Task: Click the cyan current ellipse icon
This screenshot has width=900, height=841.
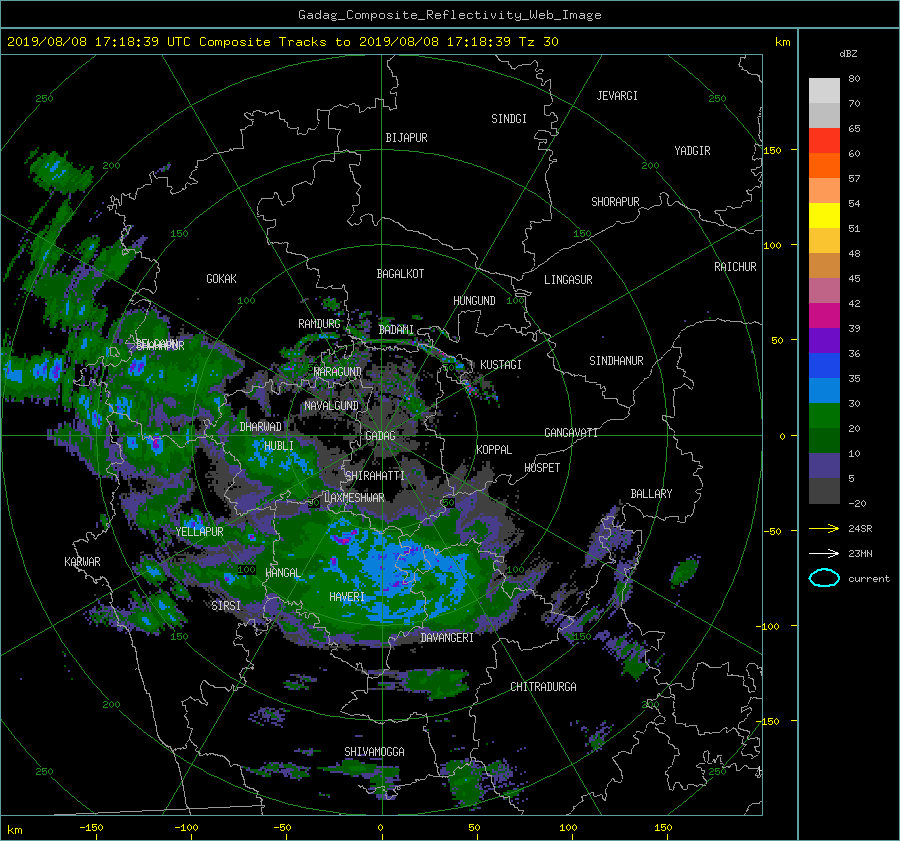Action: point(824,578)
